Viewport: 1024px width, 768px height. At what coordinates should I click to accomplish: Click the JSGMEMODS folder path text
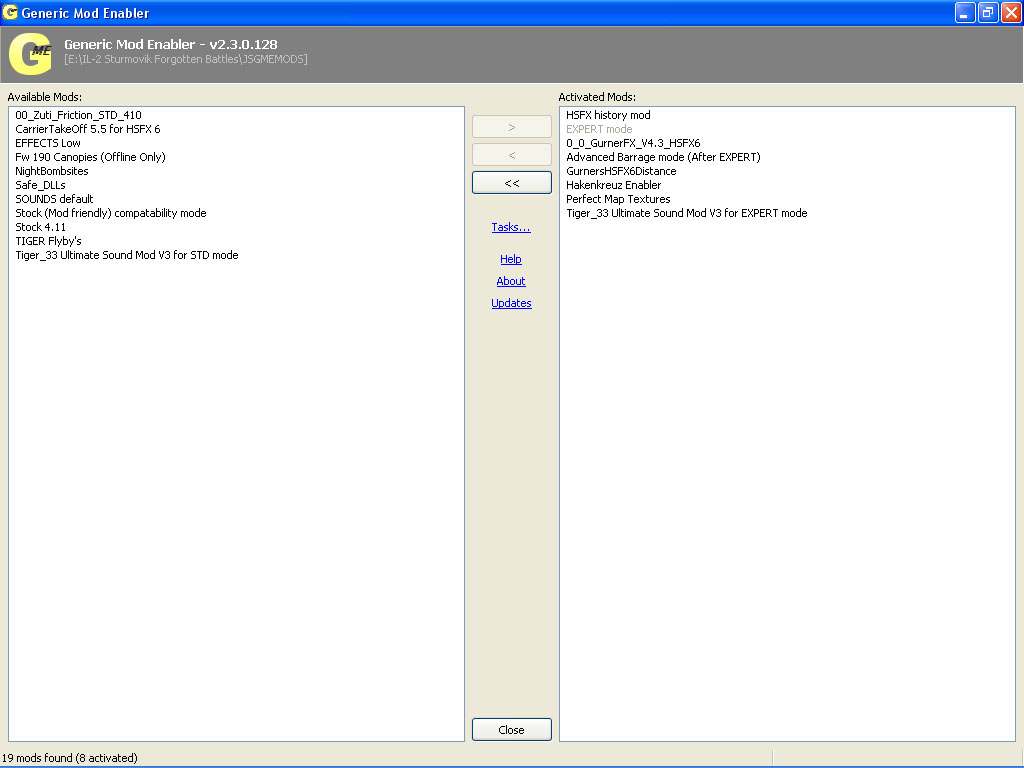pos(185,59)
